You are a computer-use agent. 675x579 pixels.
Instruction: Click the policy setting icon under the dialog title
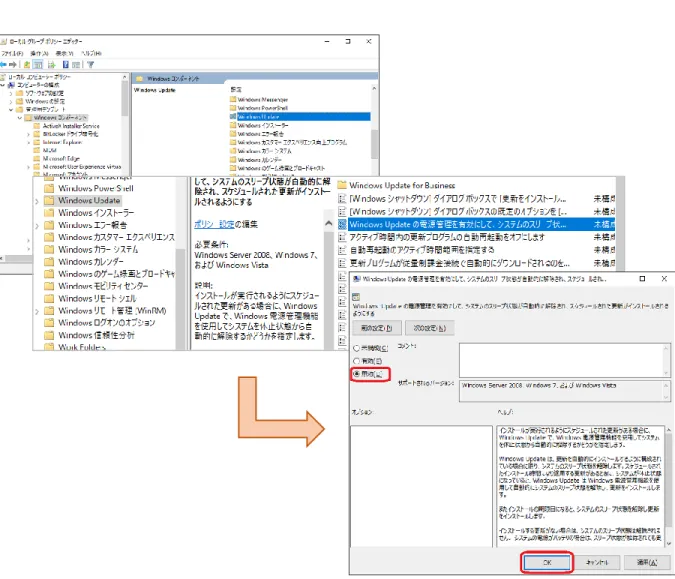[356, 297]
